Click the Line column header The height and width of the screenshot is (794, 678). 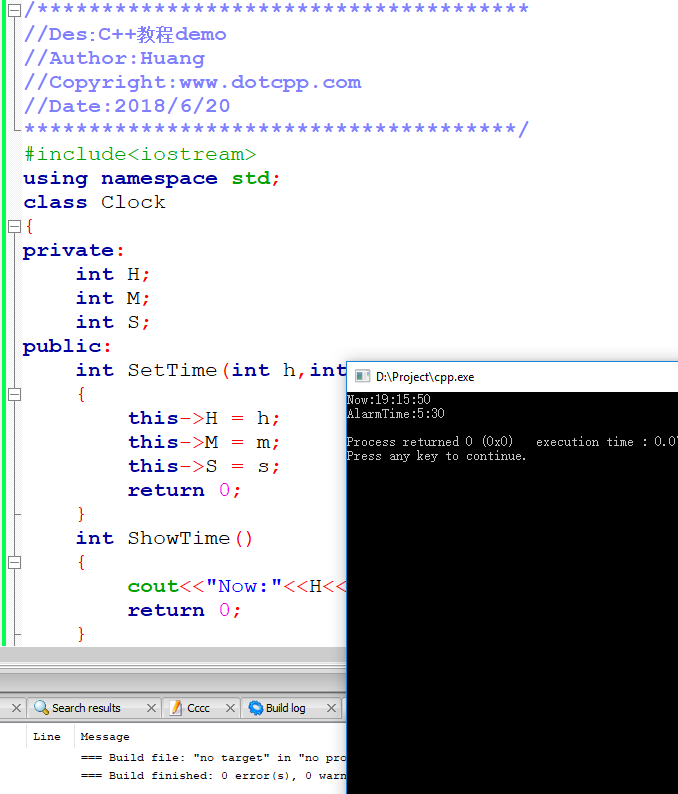(x=47, y=737)
